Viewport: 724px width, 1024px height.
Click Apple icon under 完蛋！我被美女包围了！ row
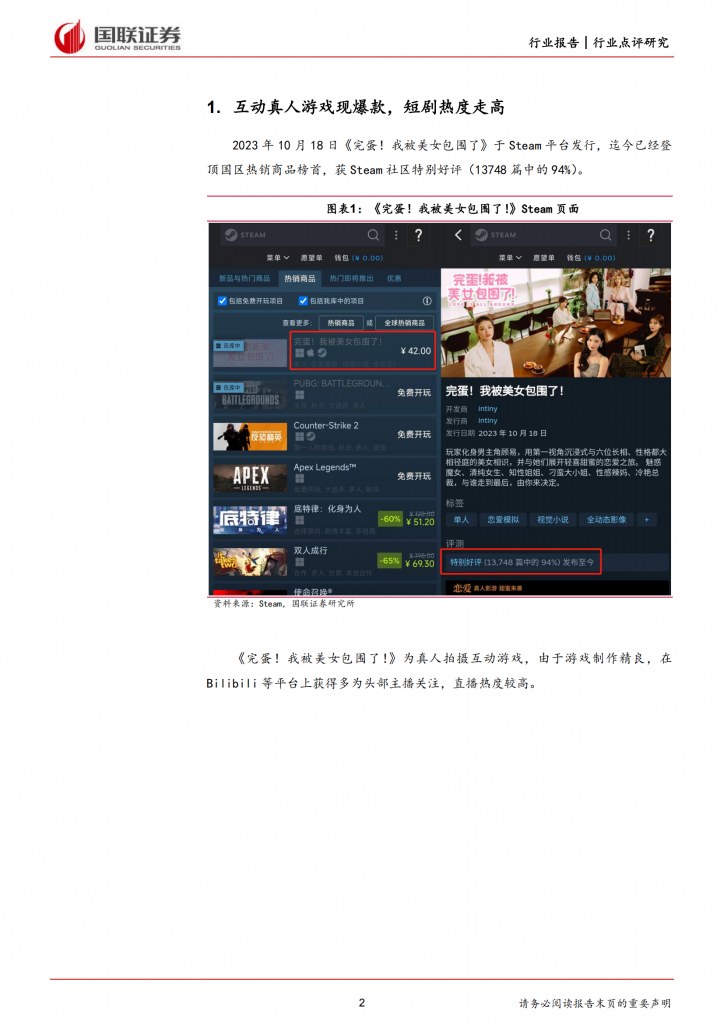tap(310, 353)
